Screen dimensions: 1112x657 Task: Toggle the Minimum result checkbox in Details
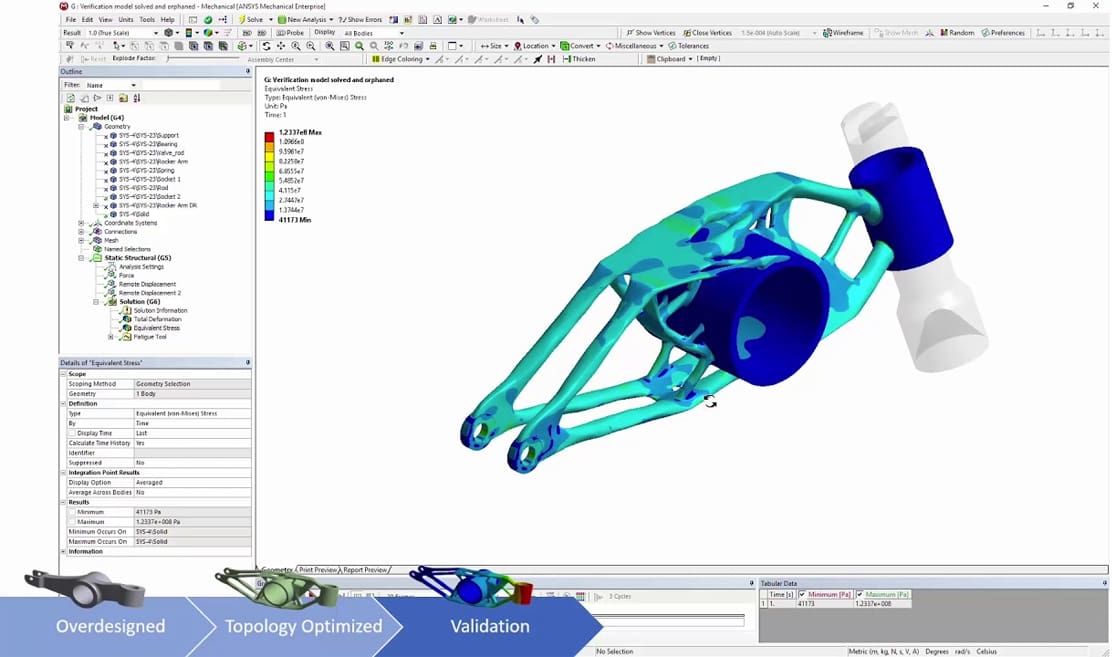click(x=72, y=512)
